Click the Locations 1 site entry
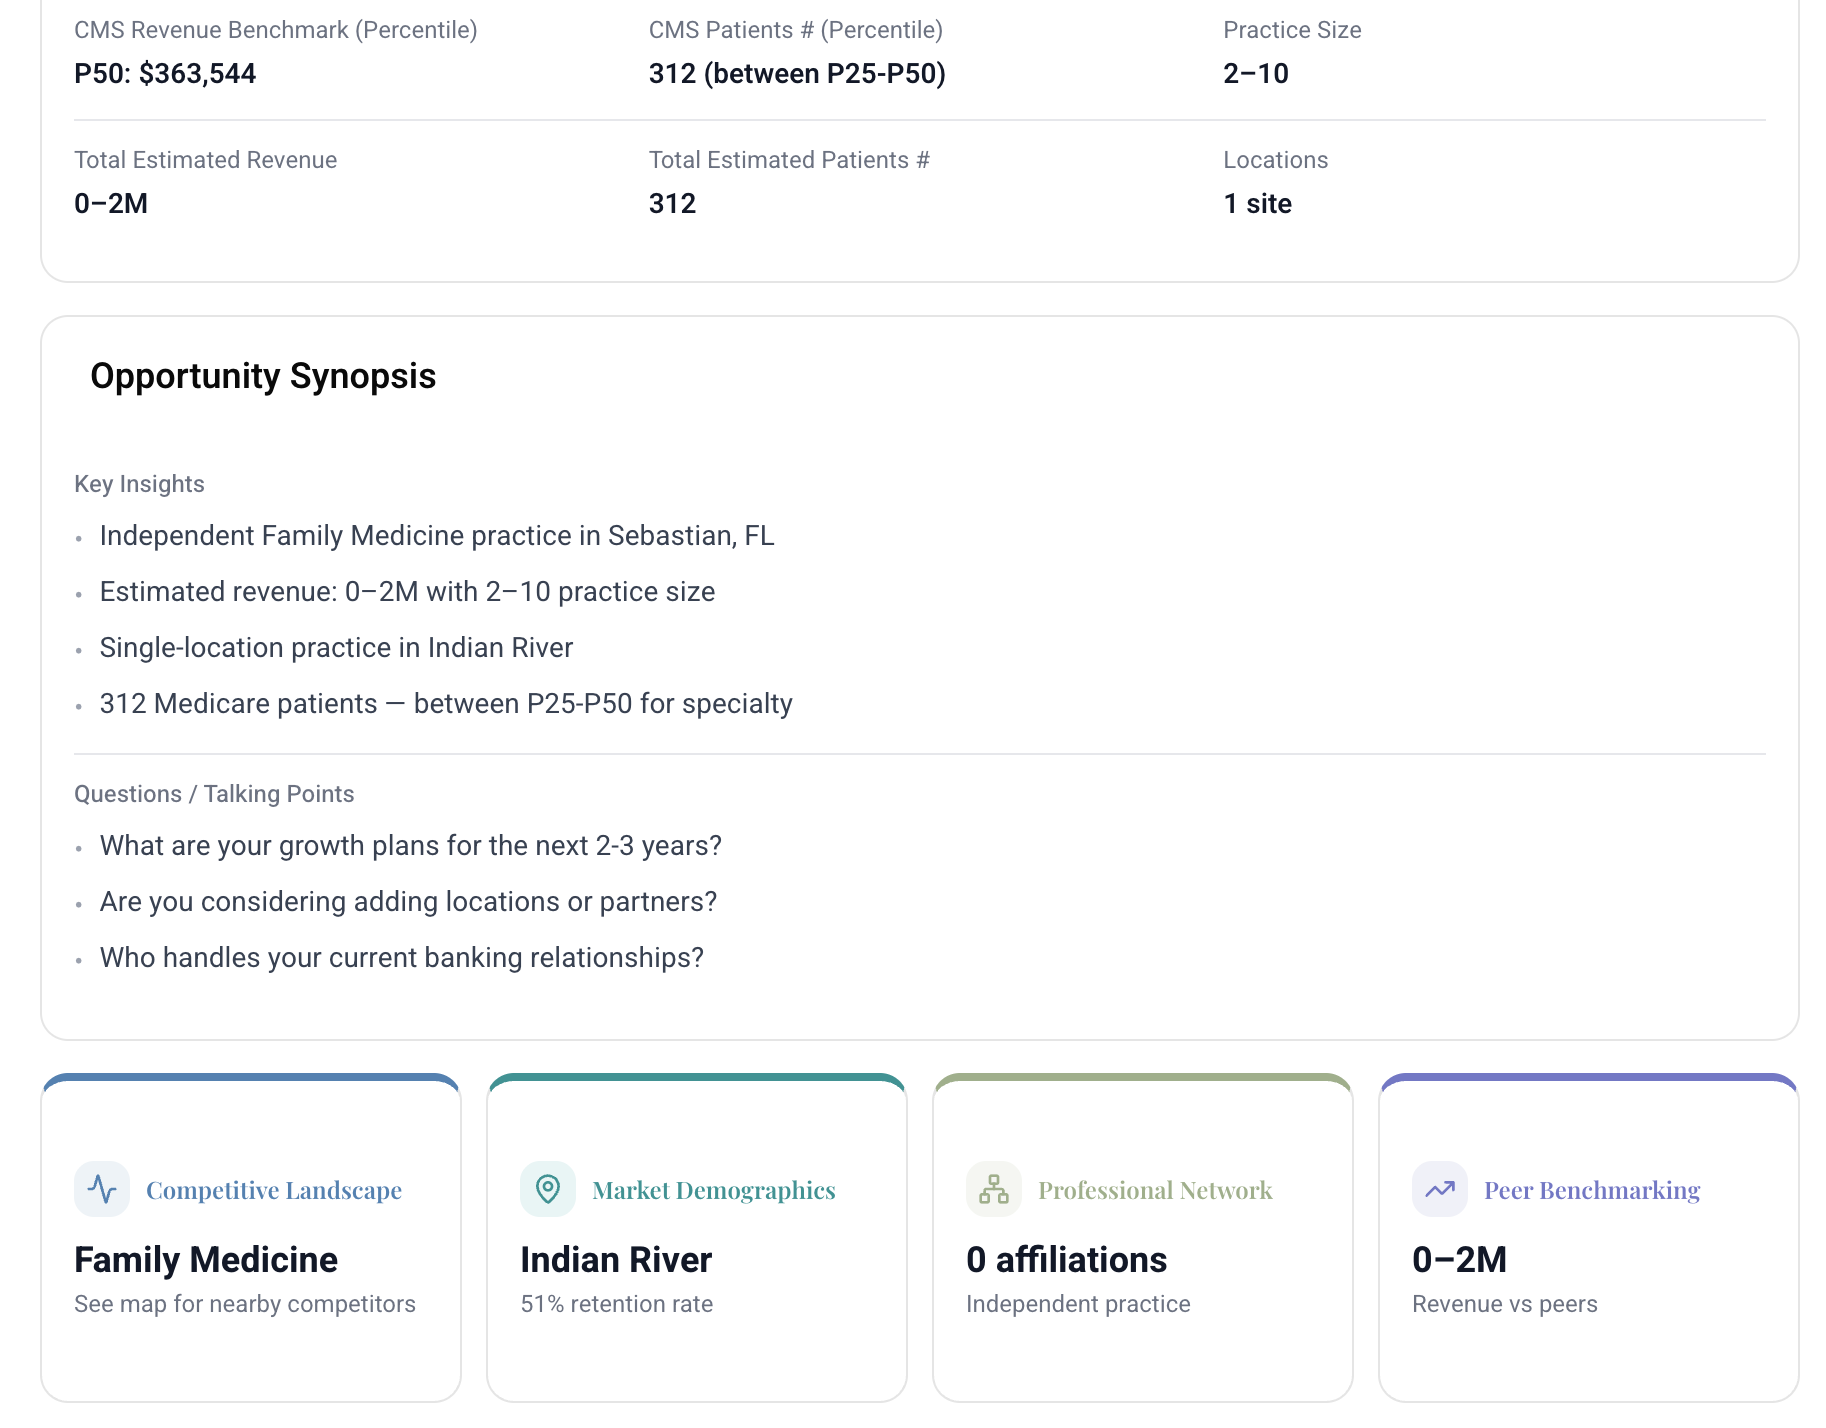Viewport: 1826px width, 1428px height. coord(1256,203)
